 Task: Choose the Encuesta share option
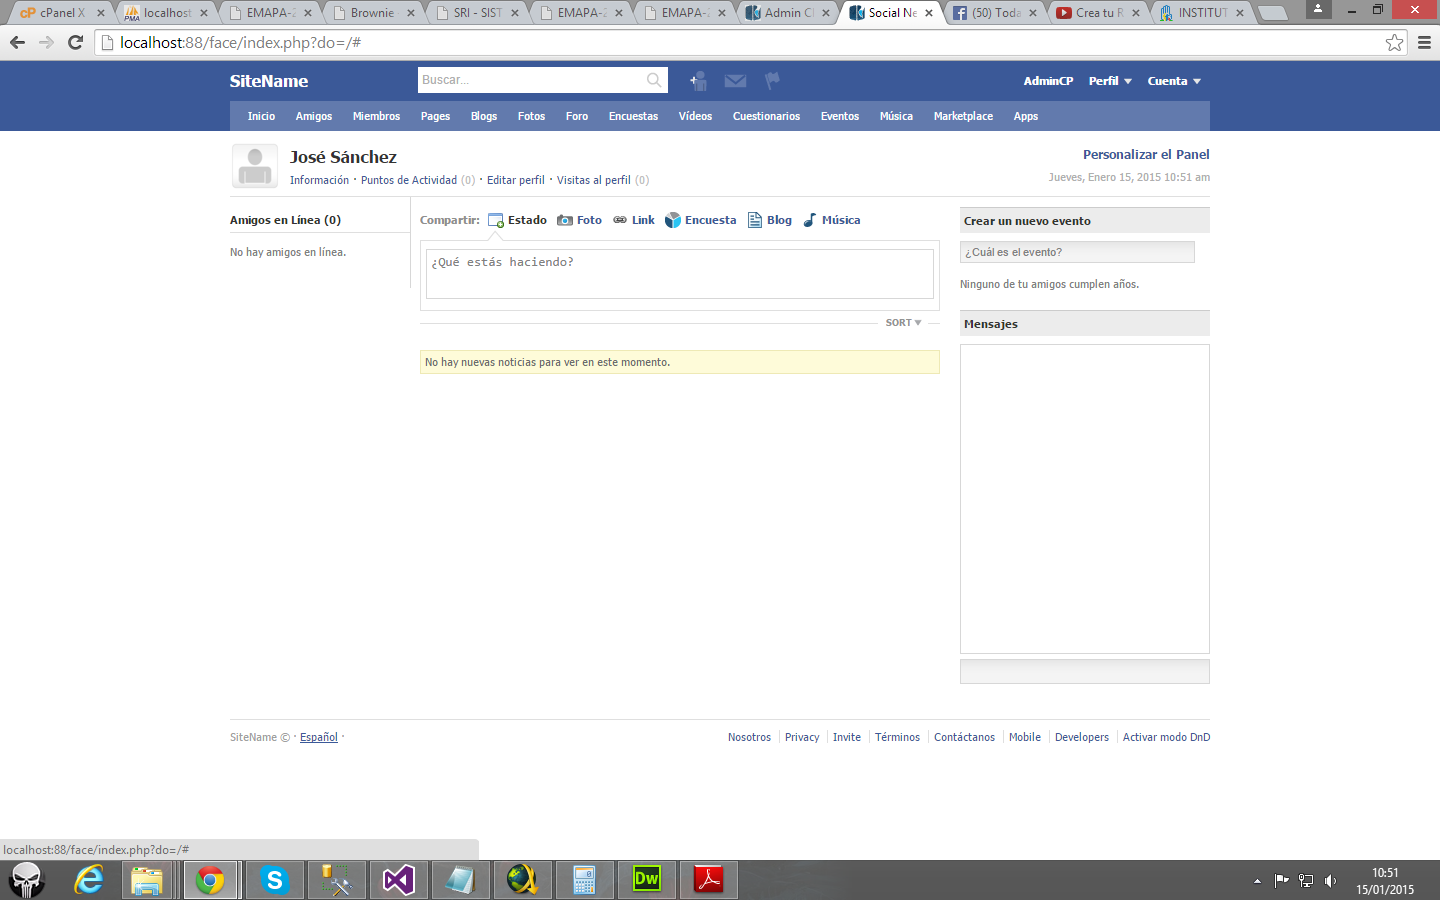click(701, 220)
